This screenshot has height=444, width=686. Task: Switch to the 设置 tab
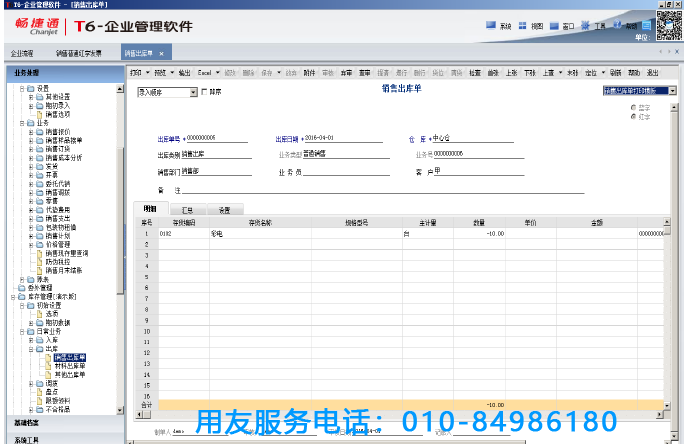tap(224, 210)
